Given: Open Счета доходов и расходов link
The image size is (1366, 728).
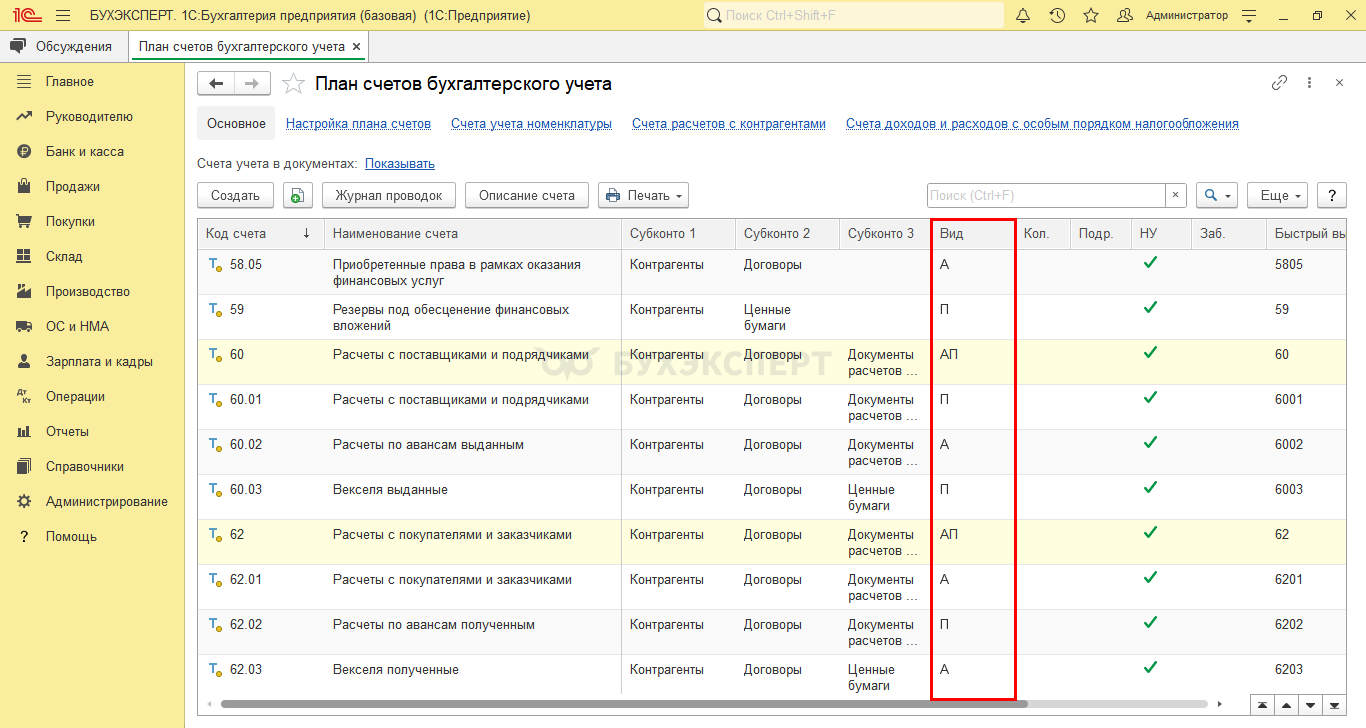Looking at the screenshot, I should pyautogui.click(x=1042, y=124).
